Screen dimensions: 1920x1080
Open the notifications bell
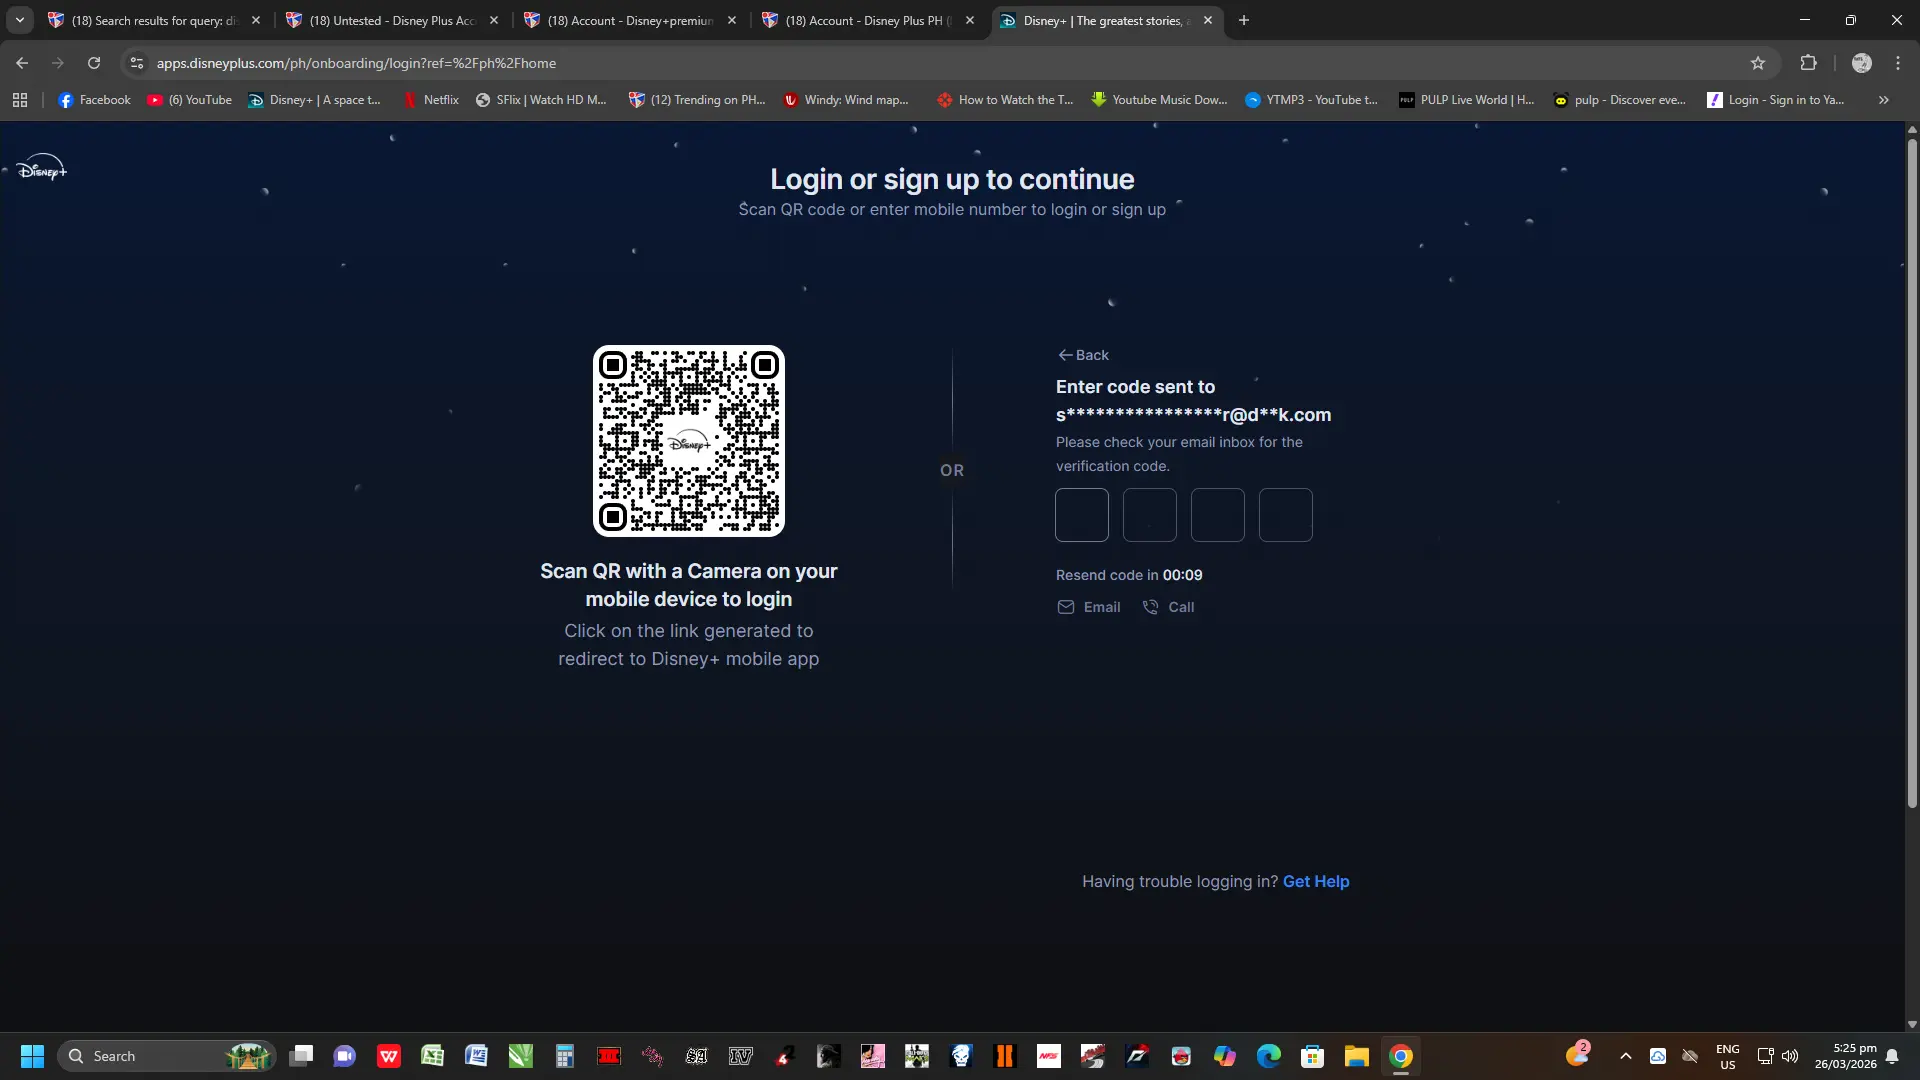click(1892, 1056)
